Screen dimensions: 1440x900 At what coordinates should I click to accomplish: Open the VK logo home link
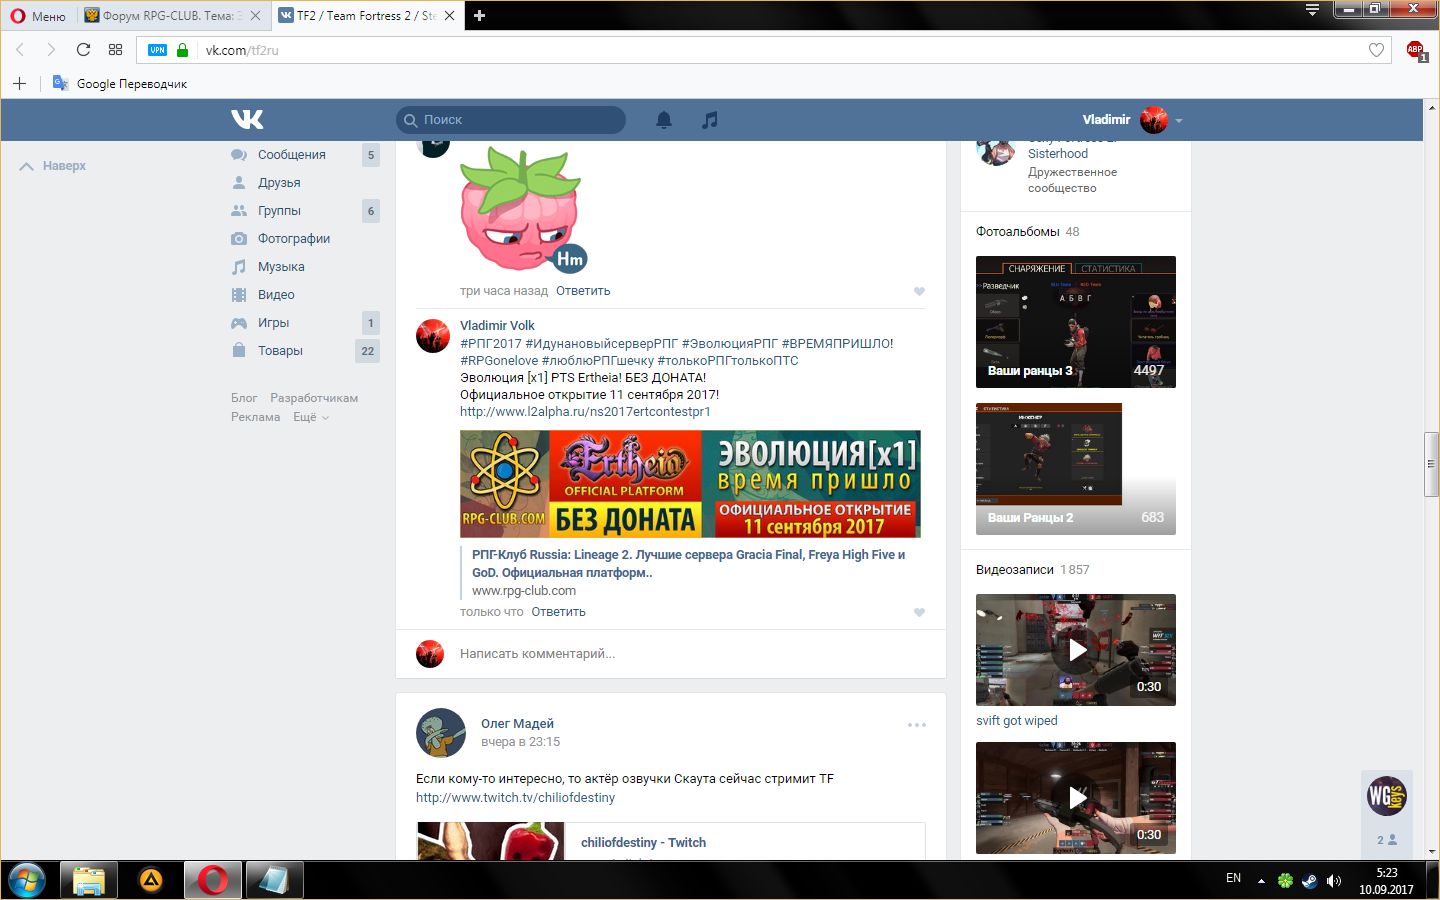tap(247, 119)
